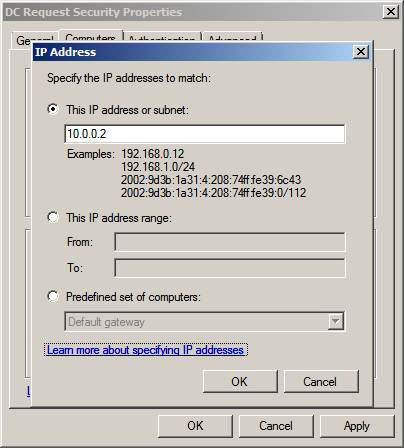The height and width of the screenshot is (448, 404).
Task: Select "This IP address range" radio button
Action: 53,218
